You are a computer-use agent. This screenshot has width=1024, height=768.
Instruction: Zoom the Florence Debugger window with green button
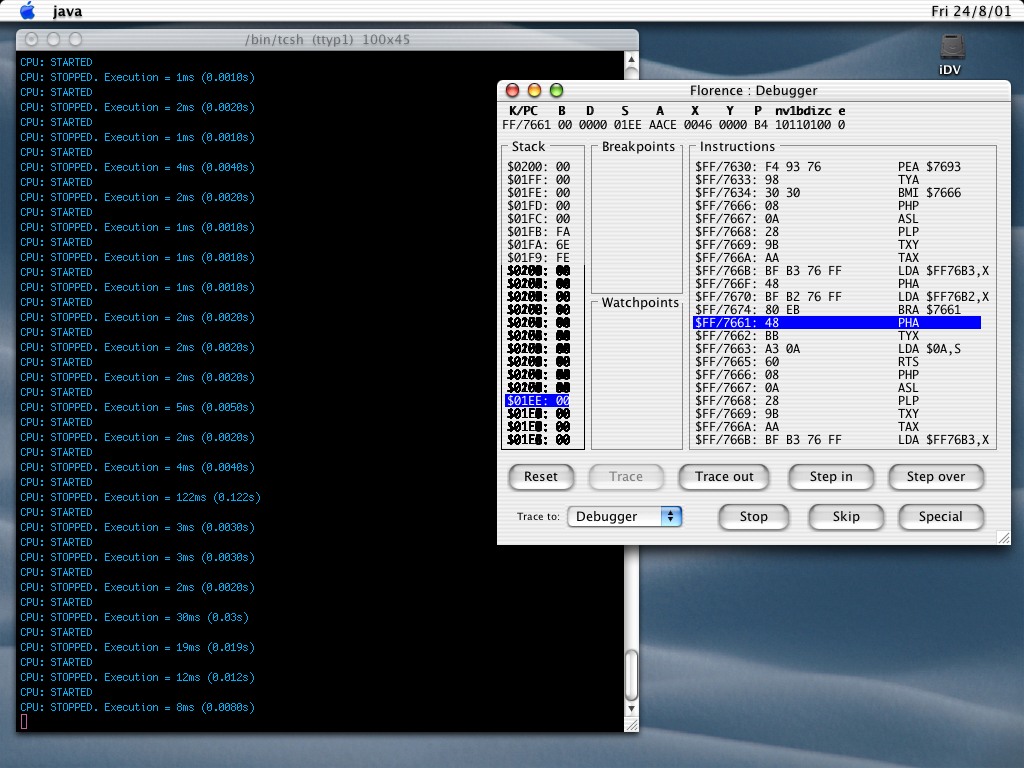(x=556, y=90)
